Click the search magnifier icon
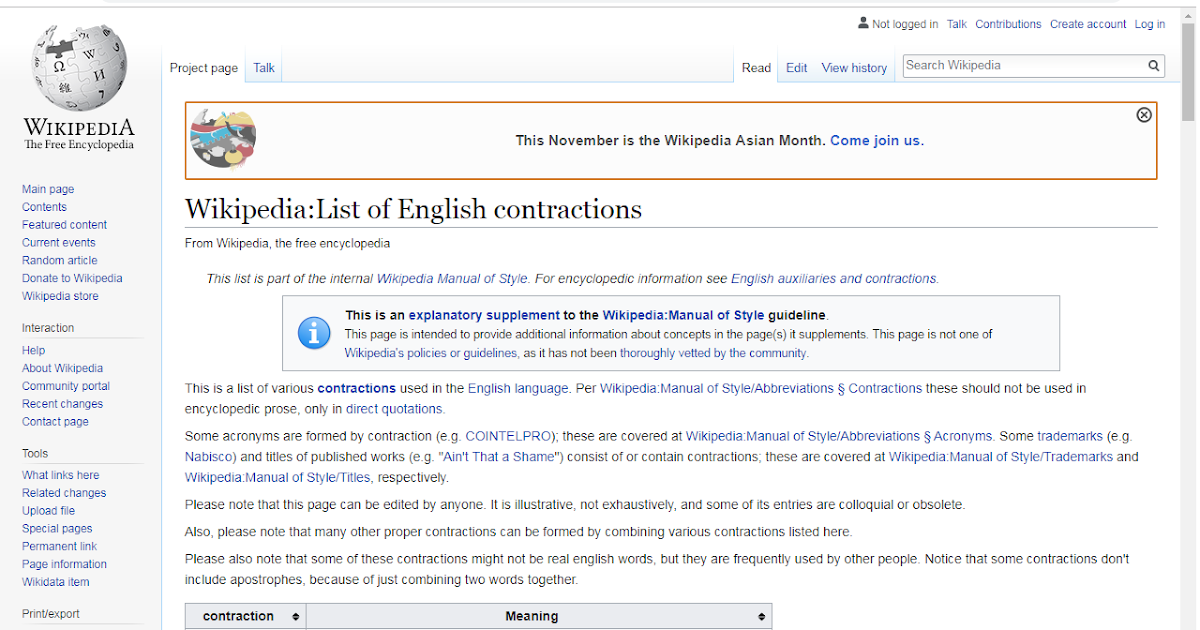The height and width of the screenshot is (630, 1200). [1154, 66]
